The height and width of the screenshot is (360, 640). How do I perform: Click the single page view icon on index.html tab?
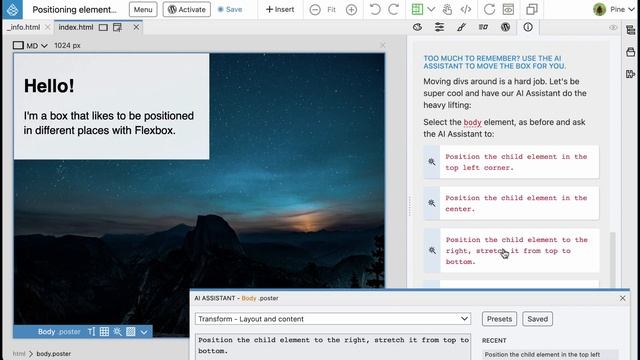pyautogui.click(x=103, y=27)
